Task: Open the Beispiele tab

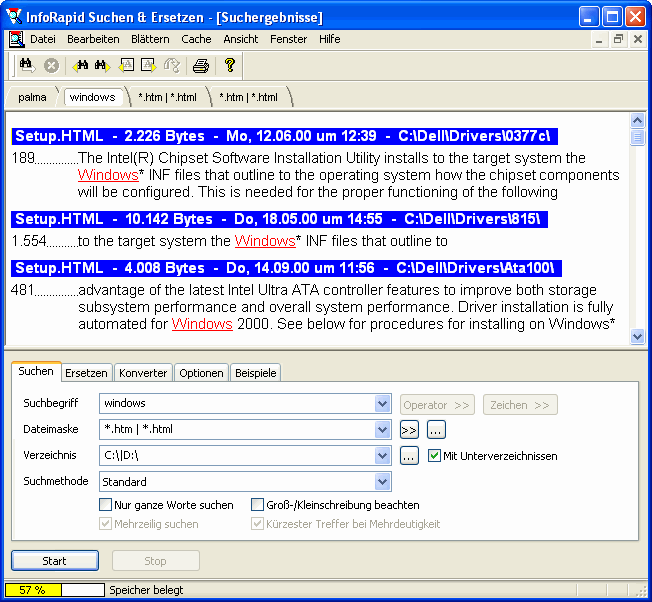Action: point(256,373)
